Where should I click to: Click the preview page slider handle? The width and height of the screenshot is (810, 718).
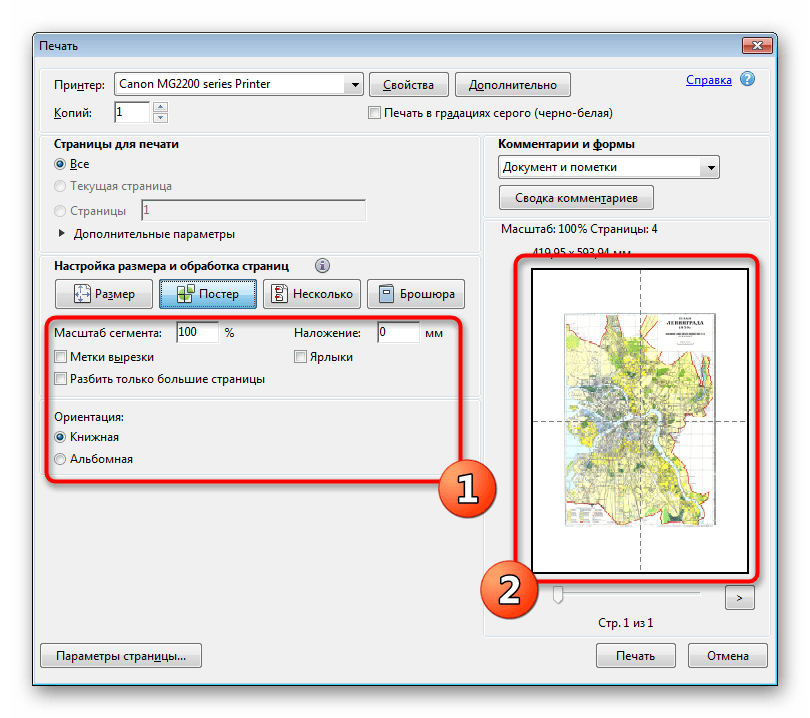(558, 596)
